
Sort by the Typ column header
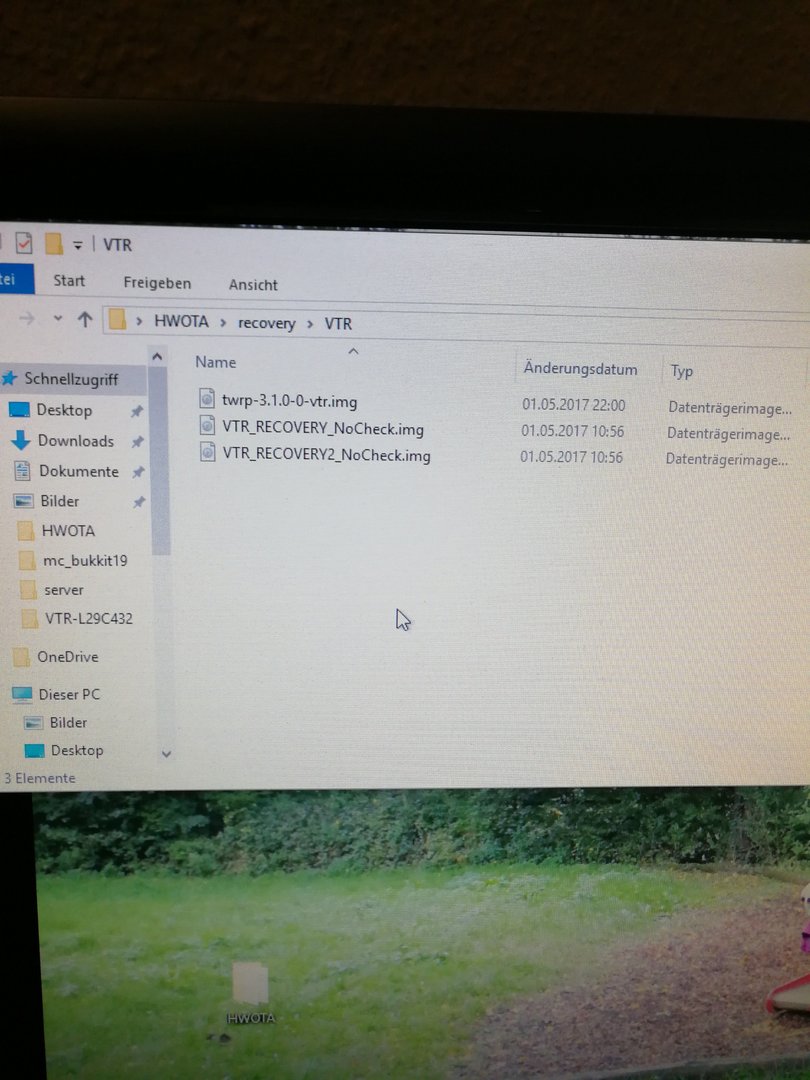(681, 371)
